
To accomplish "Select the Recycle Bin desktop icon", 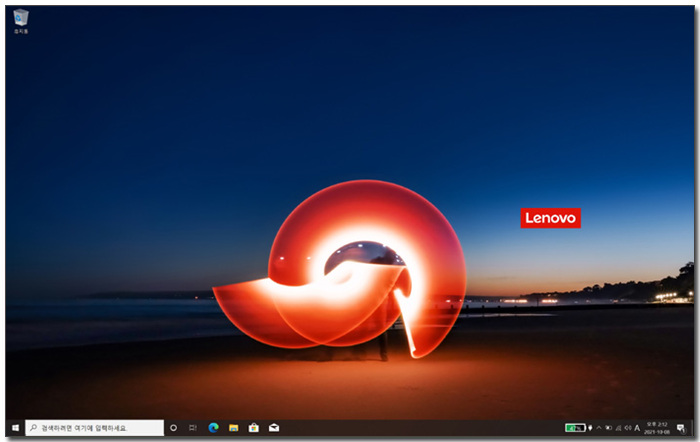I will pyautogui.click(x=20, y=18).
